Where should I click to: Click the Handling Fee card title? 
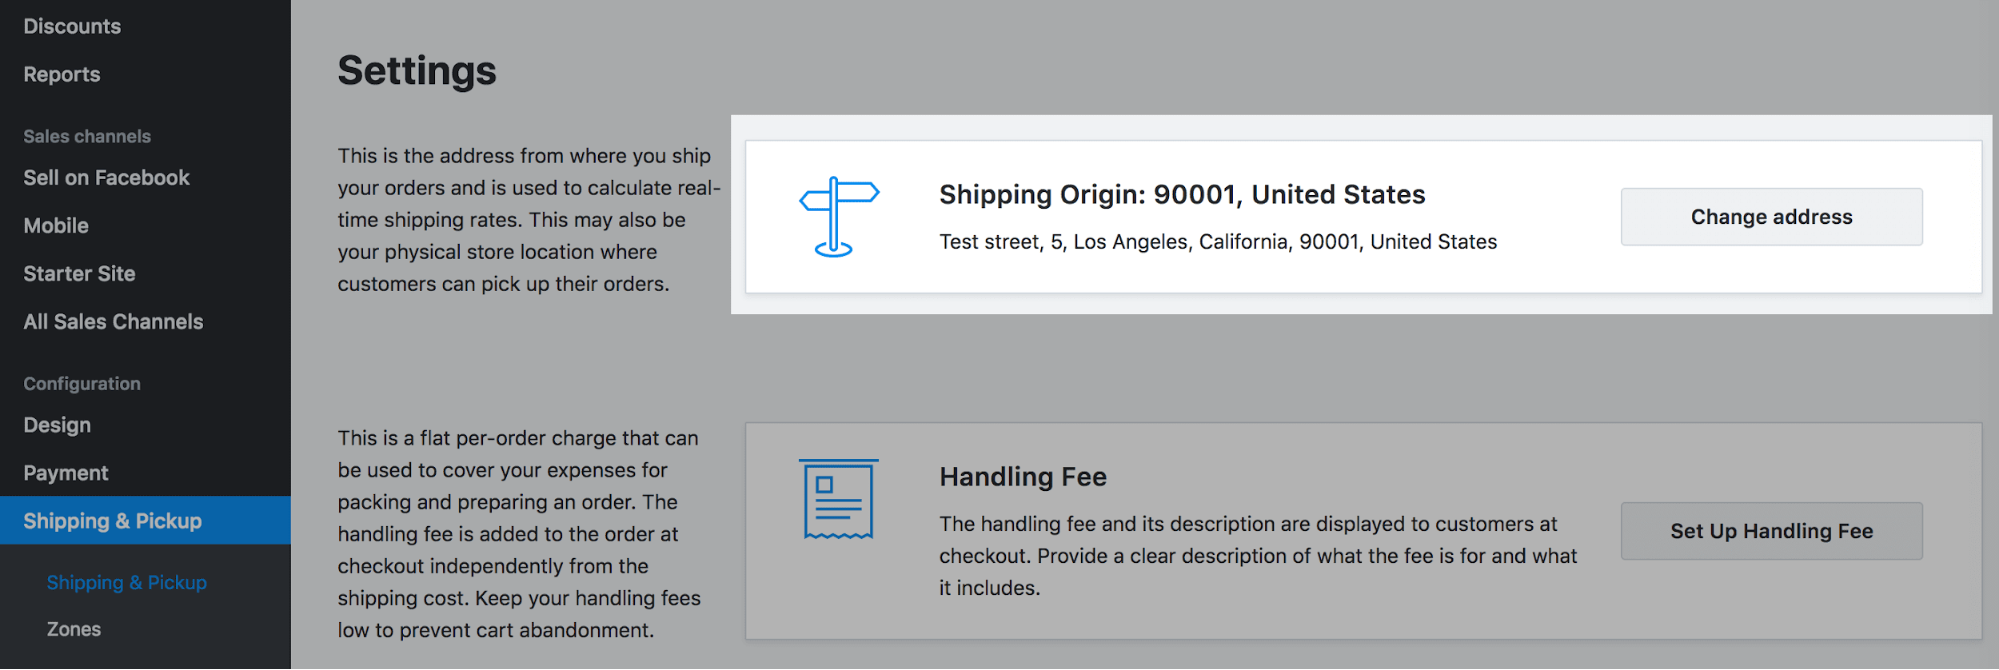[1023, 477]
